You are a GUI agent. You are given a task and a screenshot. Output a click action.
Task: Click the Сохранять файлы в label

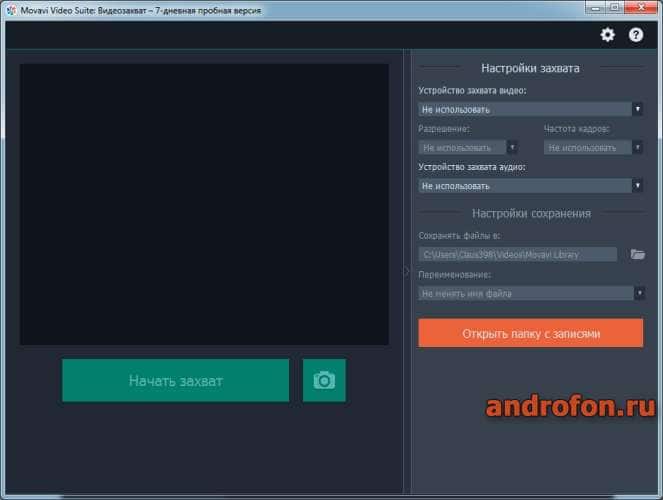pyautogui.click(x=459, y=235)
